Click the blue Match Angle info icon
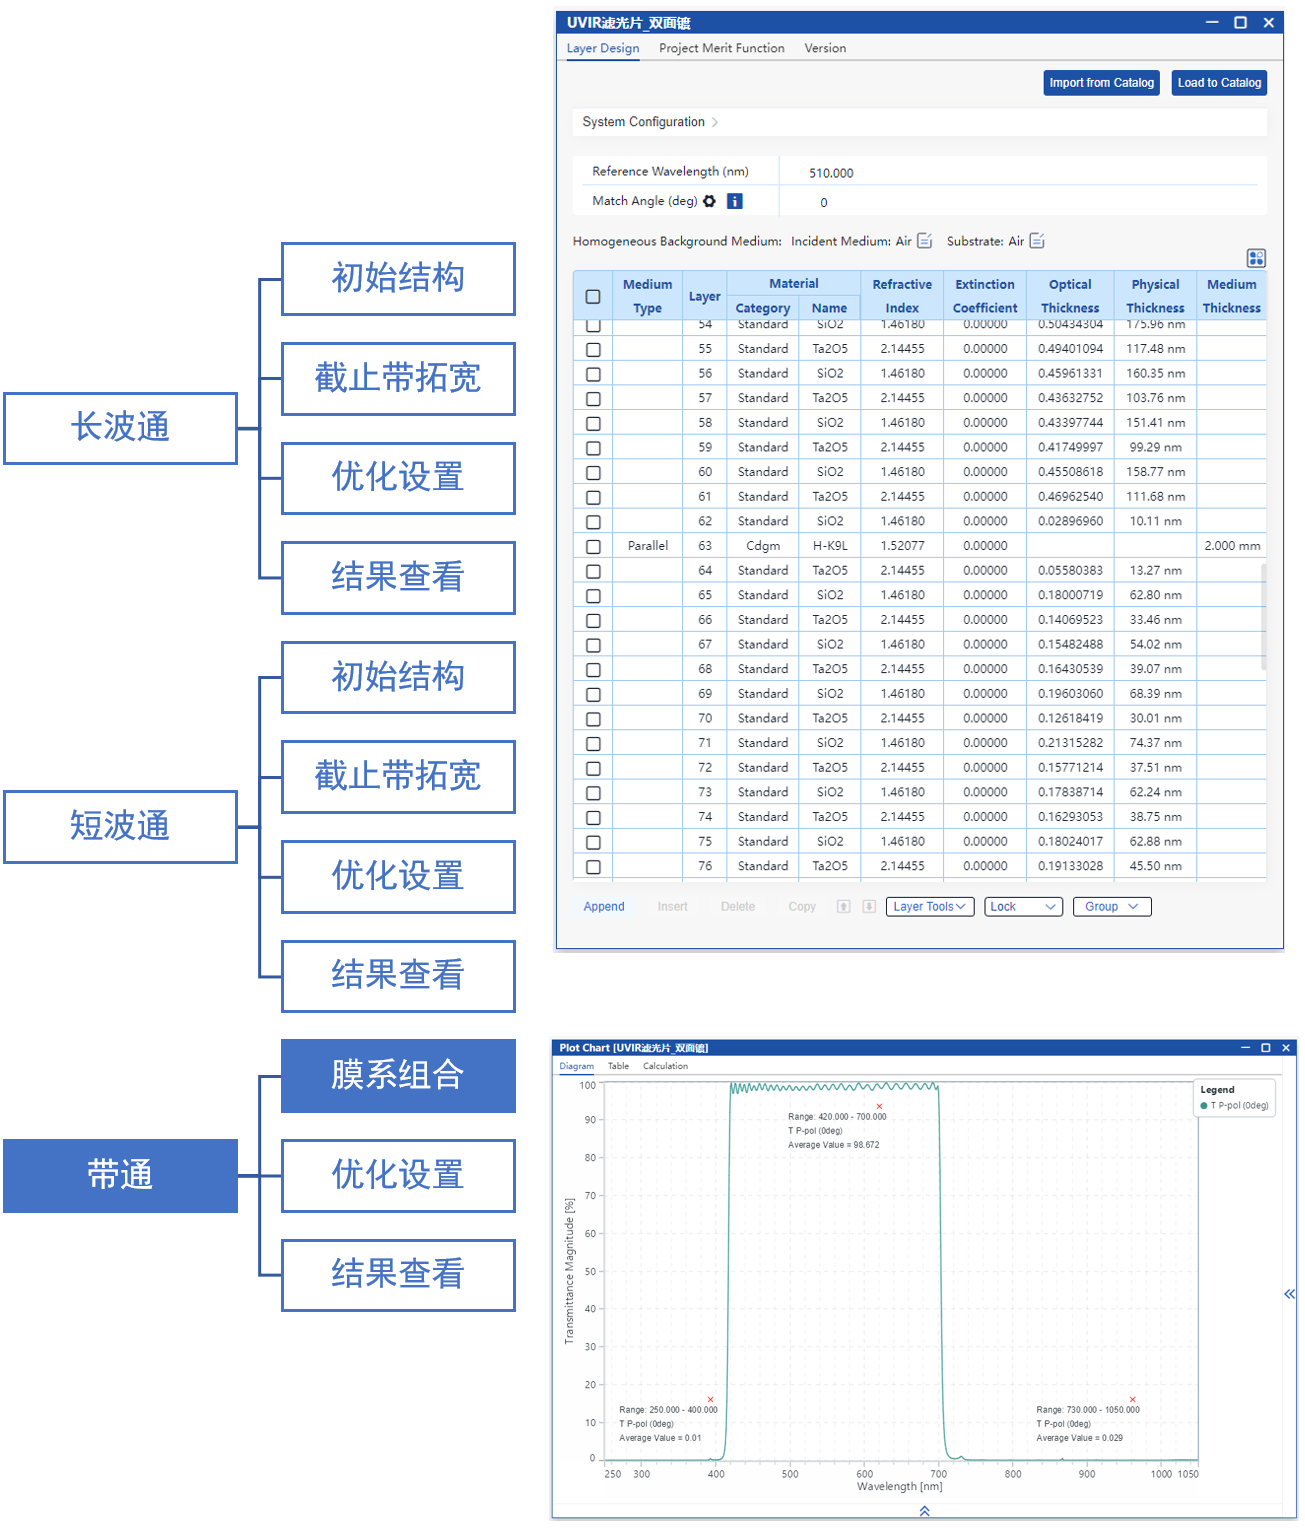This screenshot has height=1530, width=1305. point(734,201)
